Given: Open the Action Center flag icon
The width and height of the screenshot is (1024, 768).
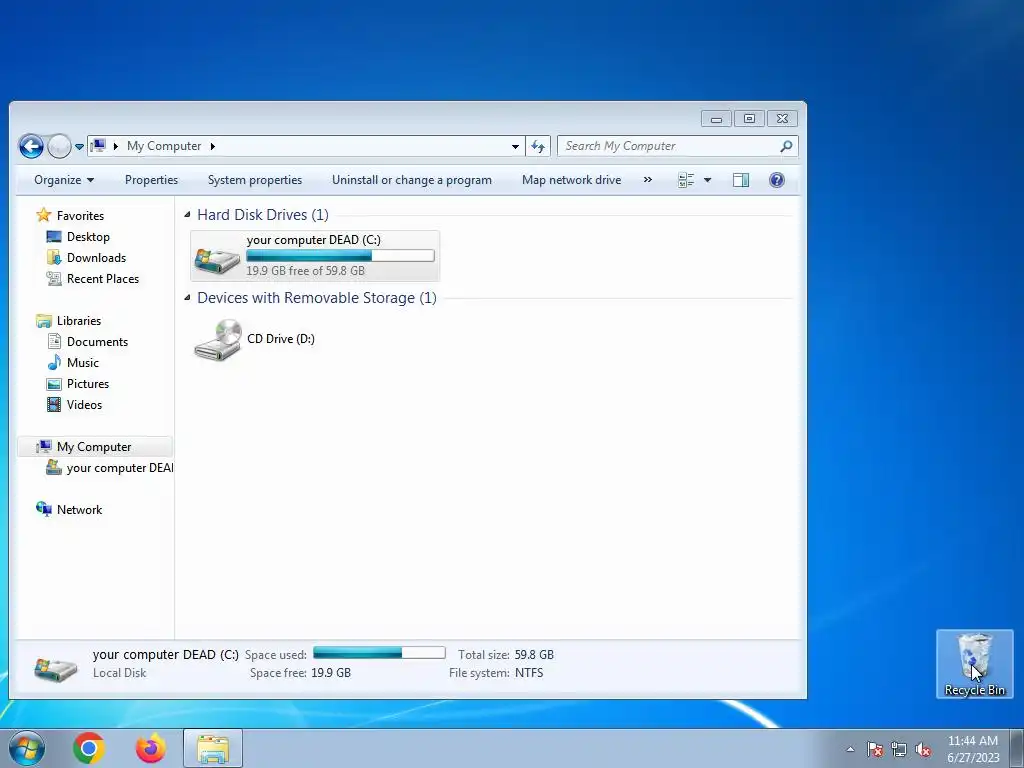Looking at the screenshot, I should click(874, 749).
